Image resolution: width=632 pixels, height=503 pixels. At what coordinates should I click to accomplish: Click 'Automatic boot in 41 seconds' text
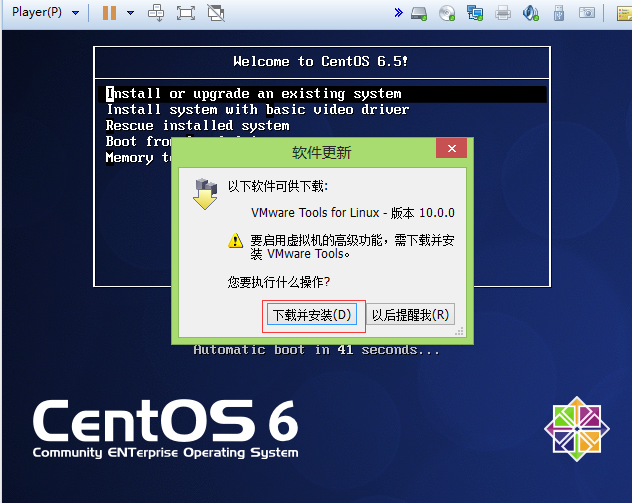(316, 350)
